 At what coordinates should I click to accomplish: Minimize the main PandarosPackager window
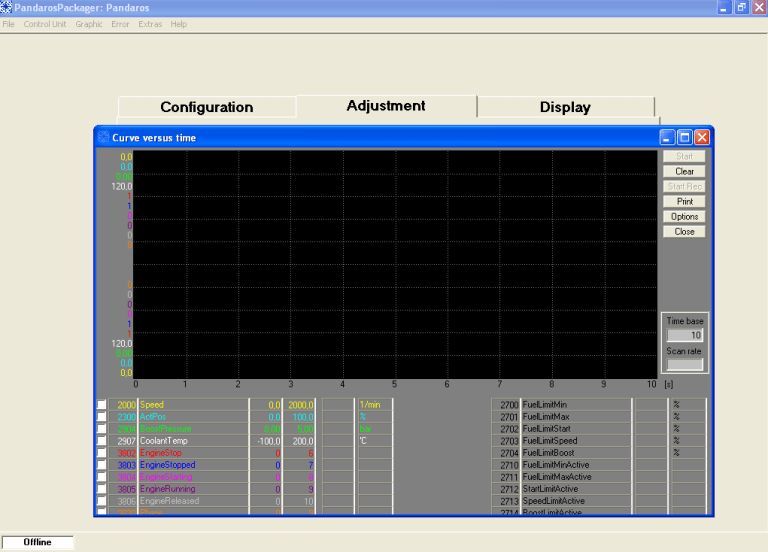coord(724,7)
